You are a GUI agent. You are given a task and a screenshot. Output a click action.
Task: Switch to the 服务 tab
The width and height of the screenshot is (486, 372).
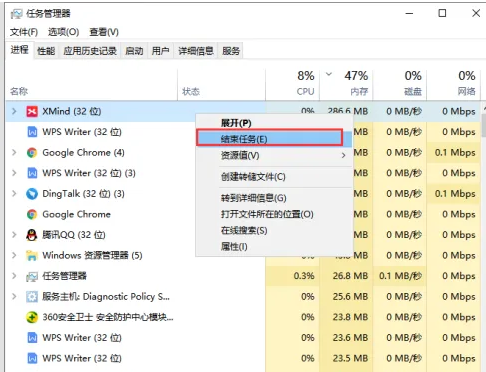tap(231, 51)
